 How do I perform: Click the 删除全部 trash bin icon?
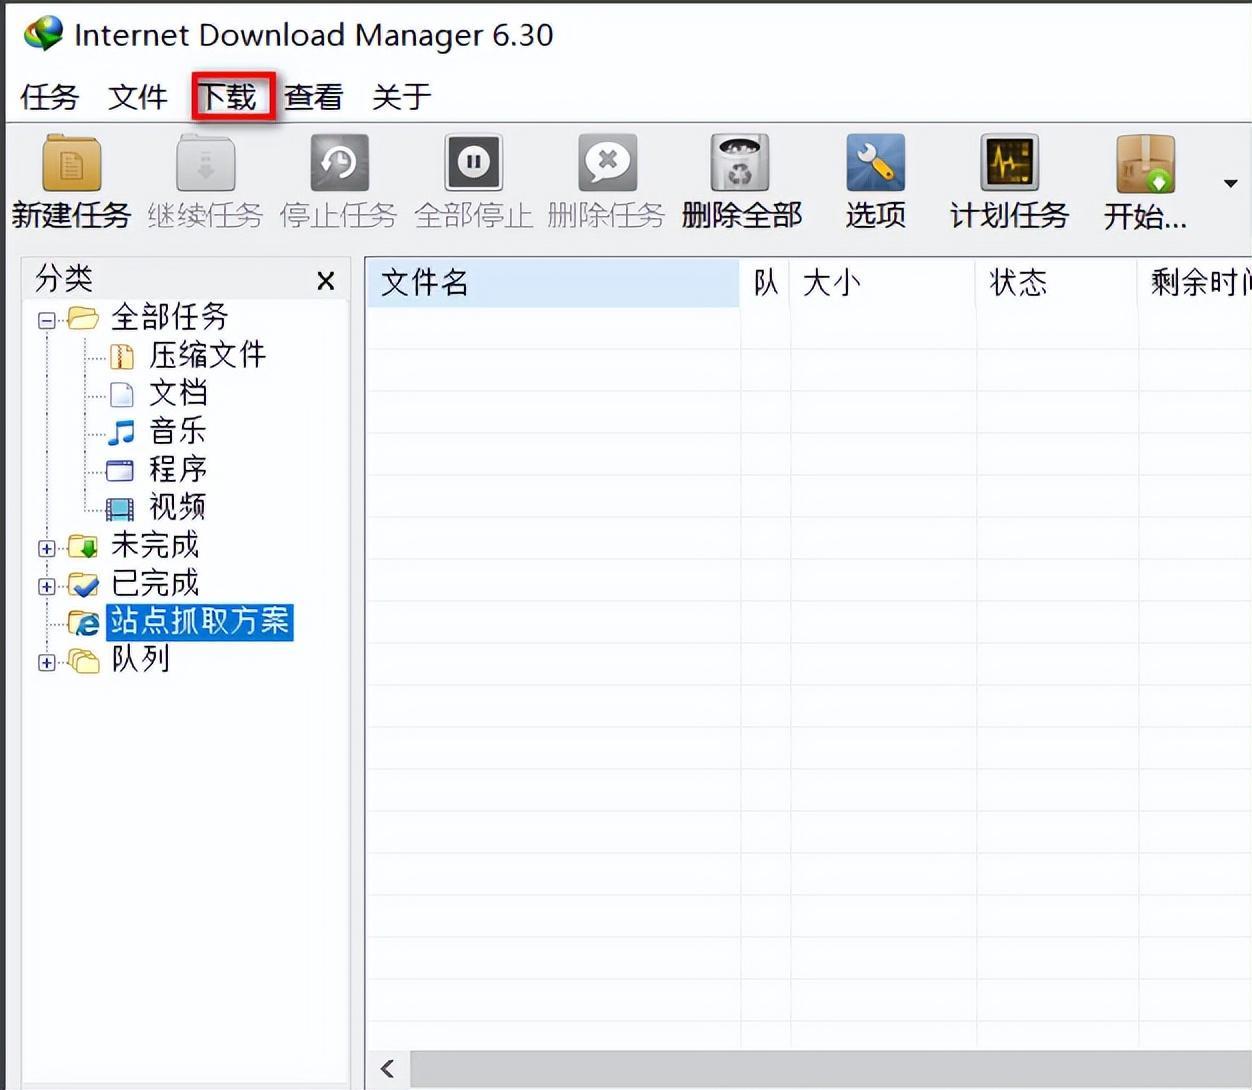pyautogui.click(x=740, y=163)
